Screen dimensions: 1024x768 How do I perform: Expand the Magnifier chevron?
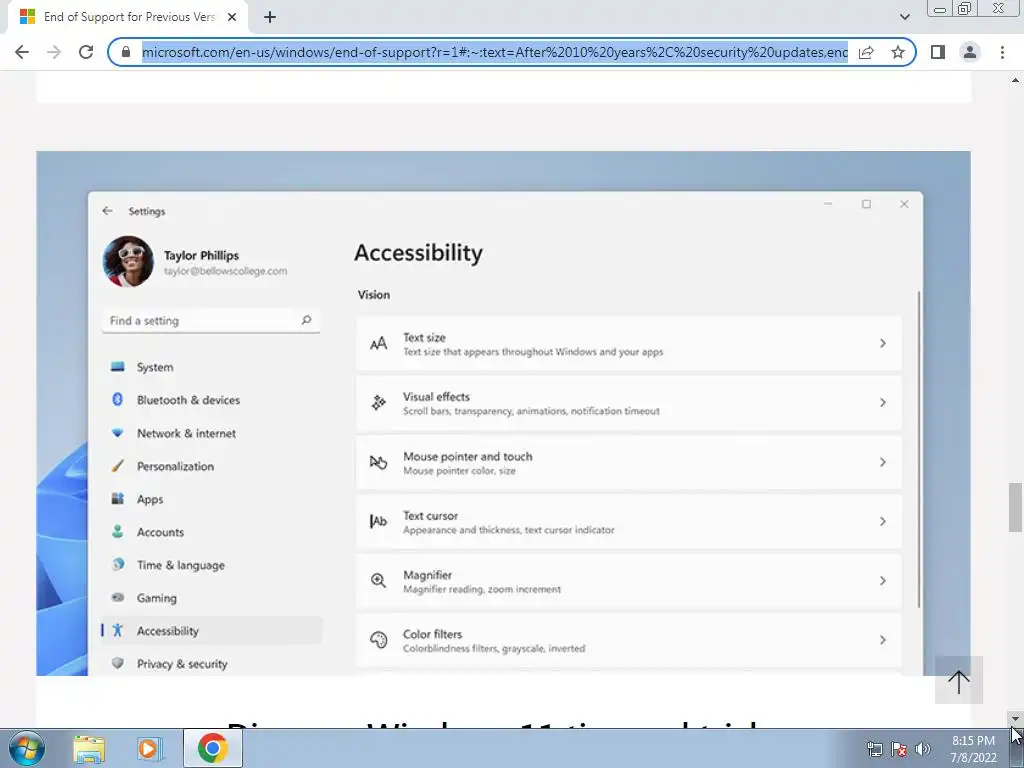point(882,581)
